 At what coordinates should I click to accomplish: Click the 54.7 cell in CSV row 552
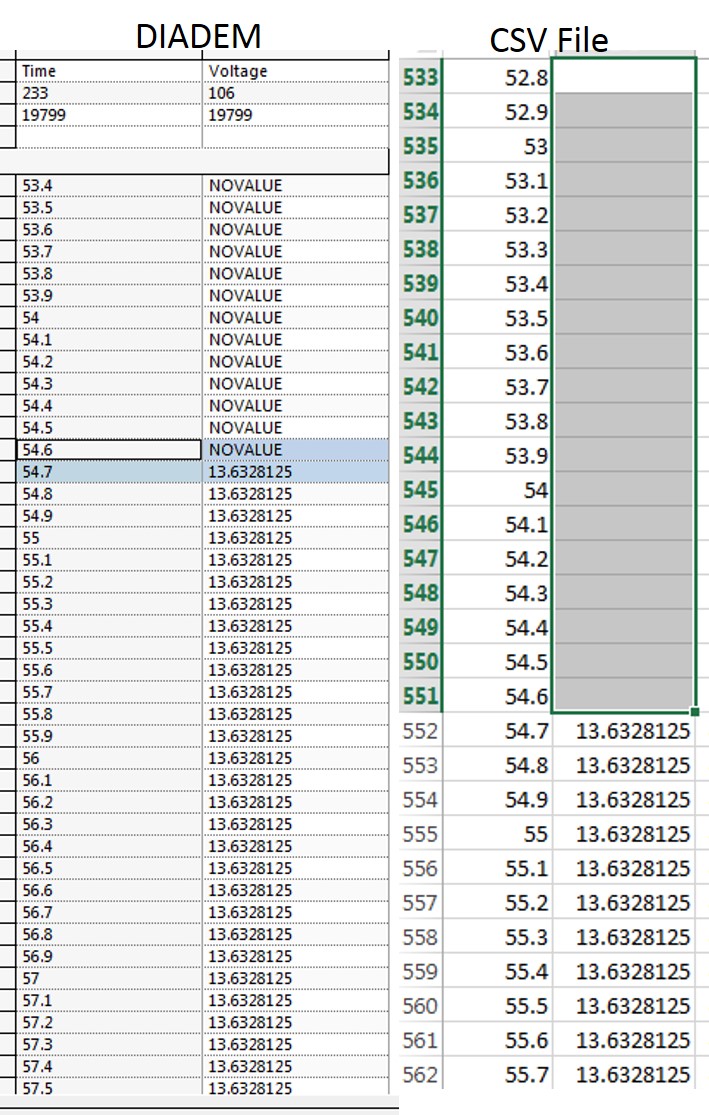(497, 731)
